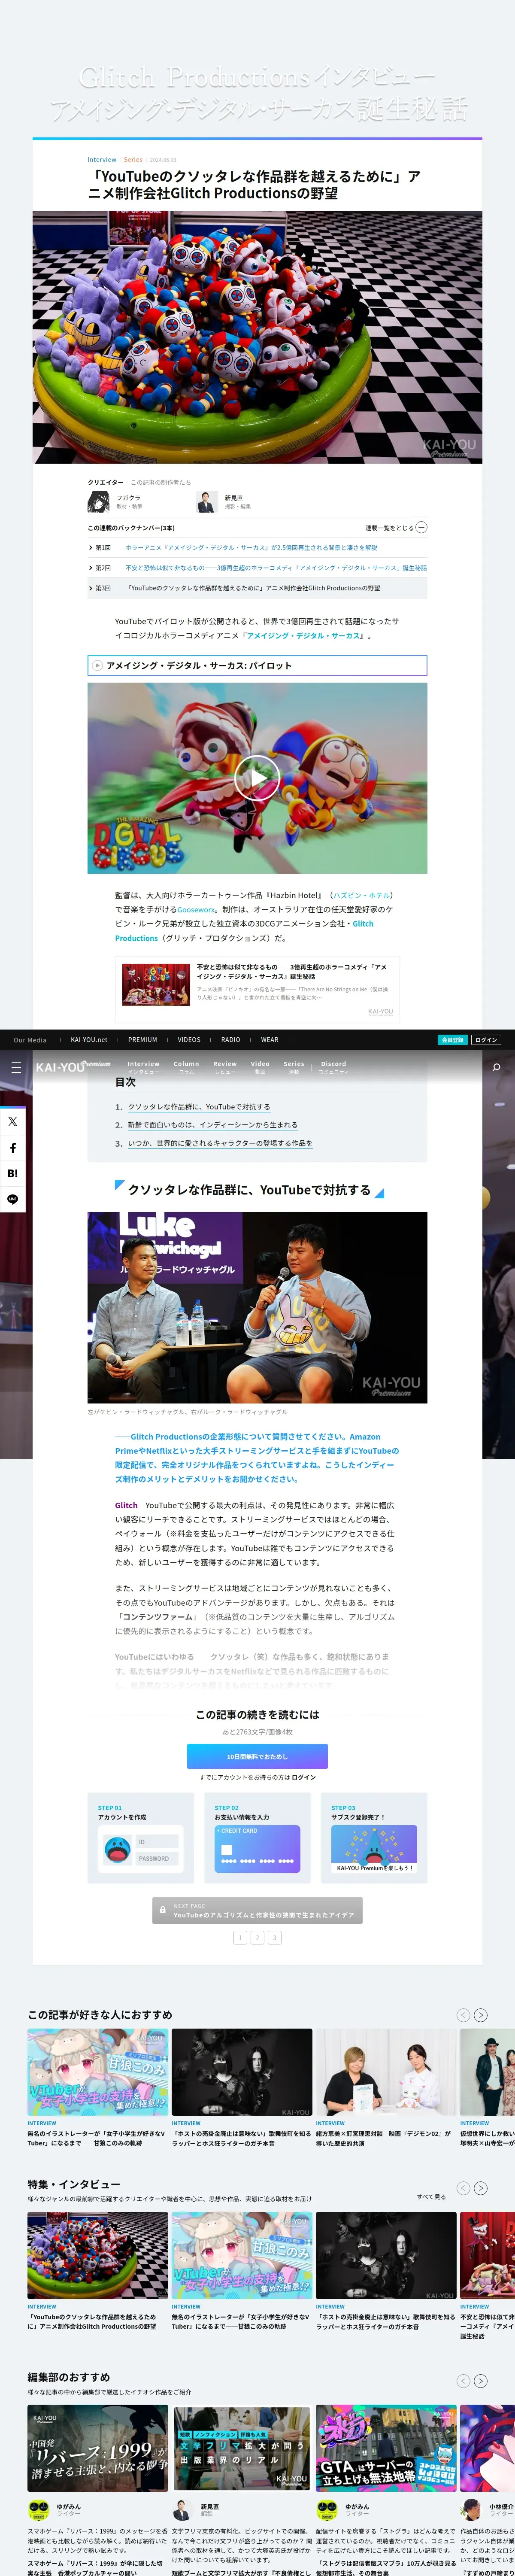
Task: Open 第3回 series entry
Action: [x=257, y=588]
